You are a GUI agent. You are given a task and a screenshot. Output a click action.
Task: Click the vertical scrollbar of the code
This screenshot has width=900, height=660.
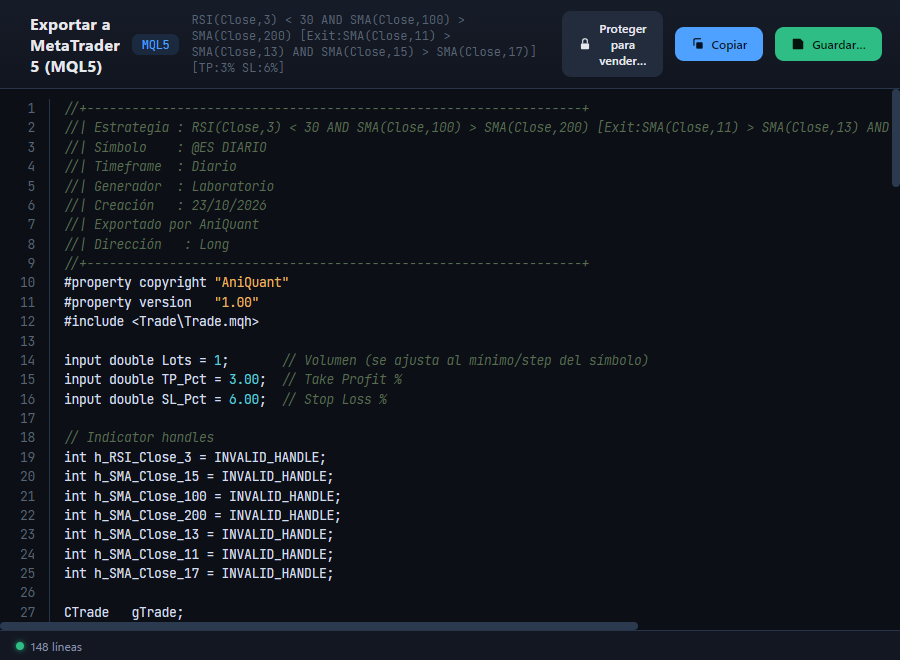tap(895, 138)
